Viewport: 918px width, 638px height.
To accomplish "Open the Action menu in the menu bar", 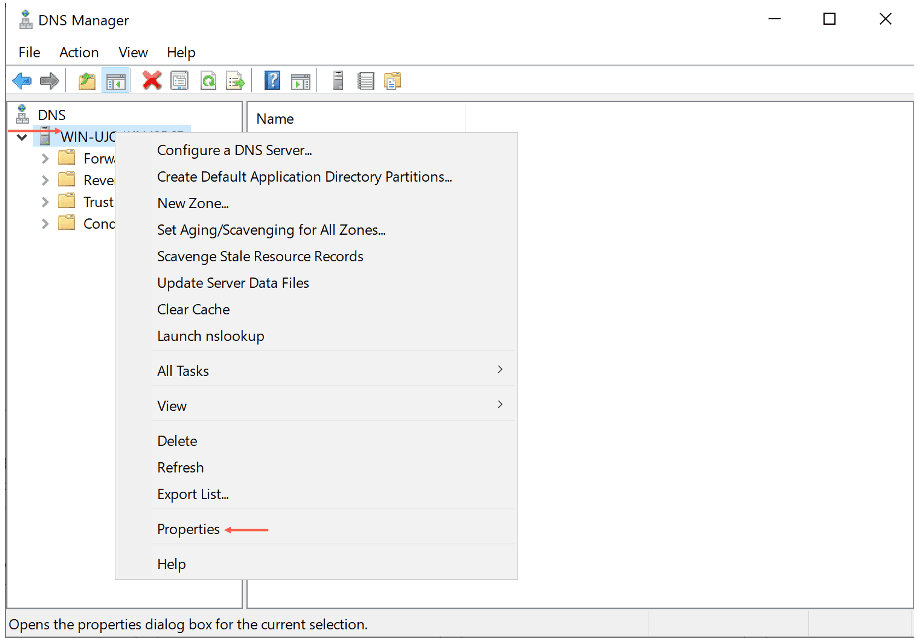I will 79,52.
